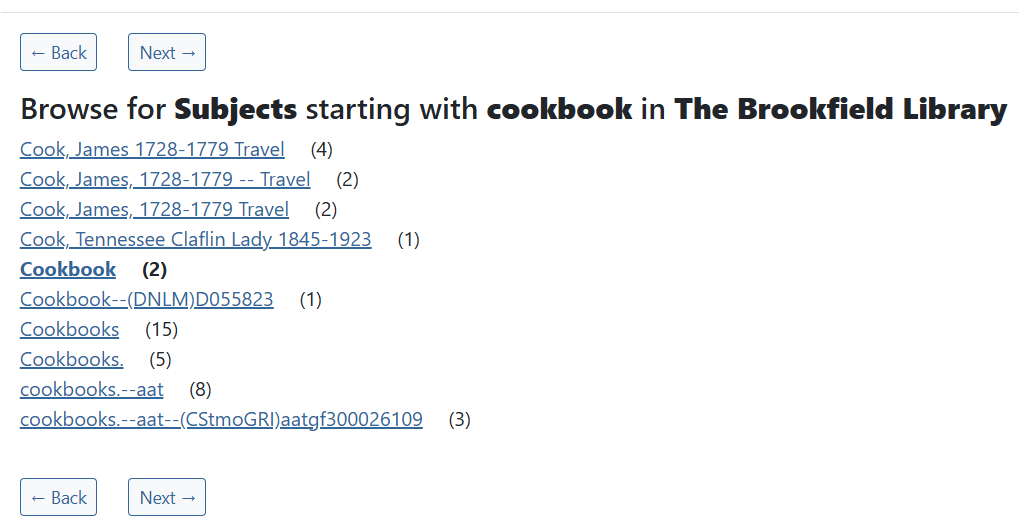This screenshot has height=529, width=1019.
Task: Click the (5) count beside 'Cookbooks.'
Action: pyautogui.click(x=160, y=360)
